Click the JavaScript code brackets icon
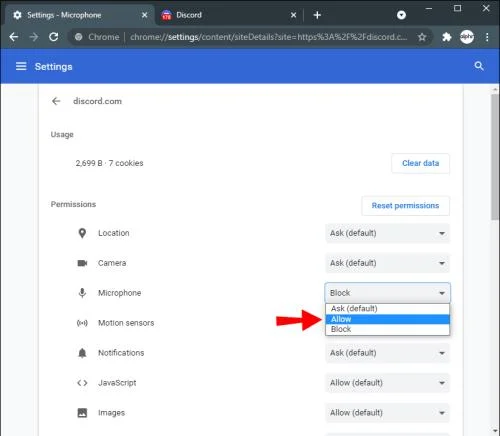Image resolution: width=500 pixels, height=436 pixels. click(x=82, y=383)
